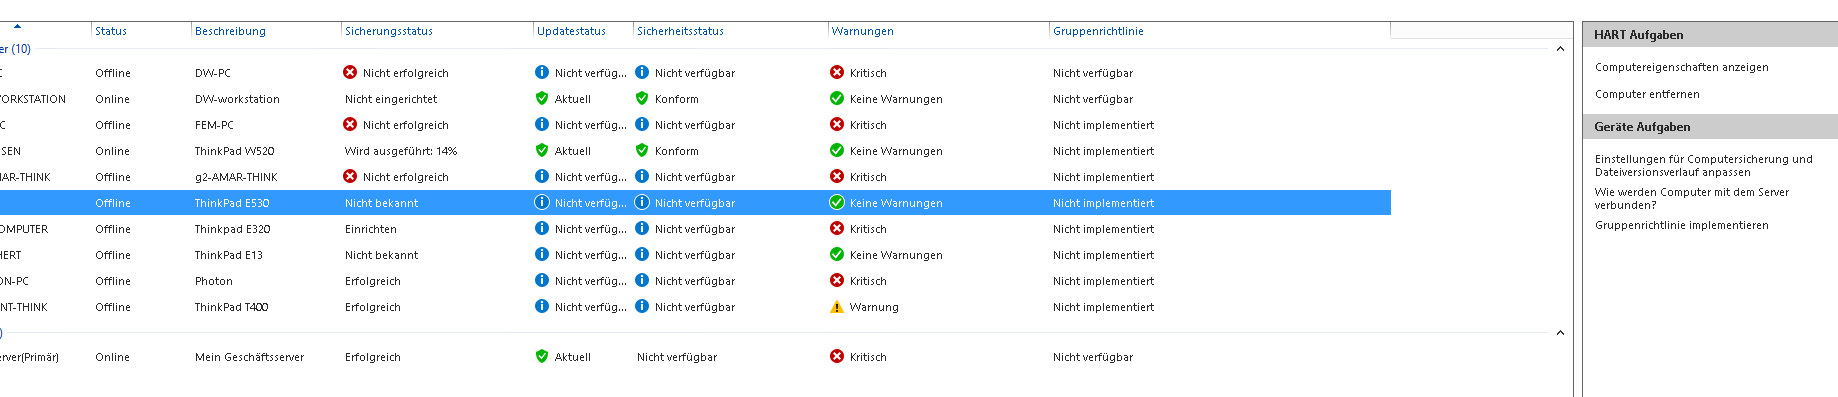Screen dimensions: 1838x397
Task: Click the red Kritisch icon for g2-AMAR-THINK
Action: point(837,176)
